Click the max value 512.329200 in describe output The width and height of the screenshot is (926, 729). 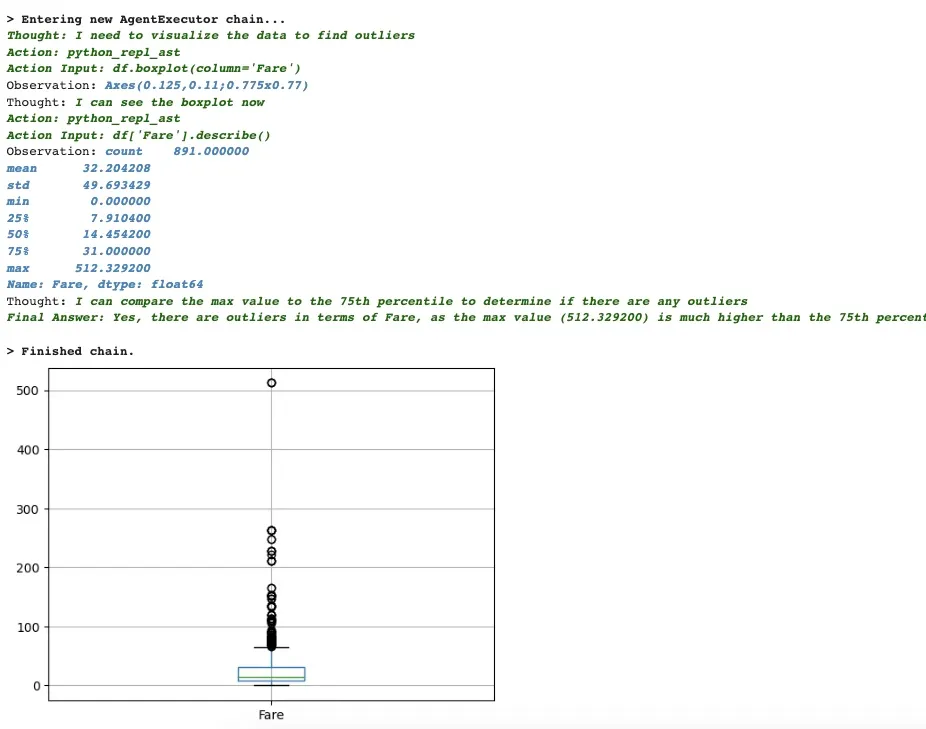coord(113,268)
